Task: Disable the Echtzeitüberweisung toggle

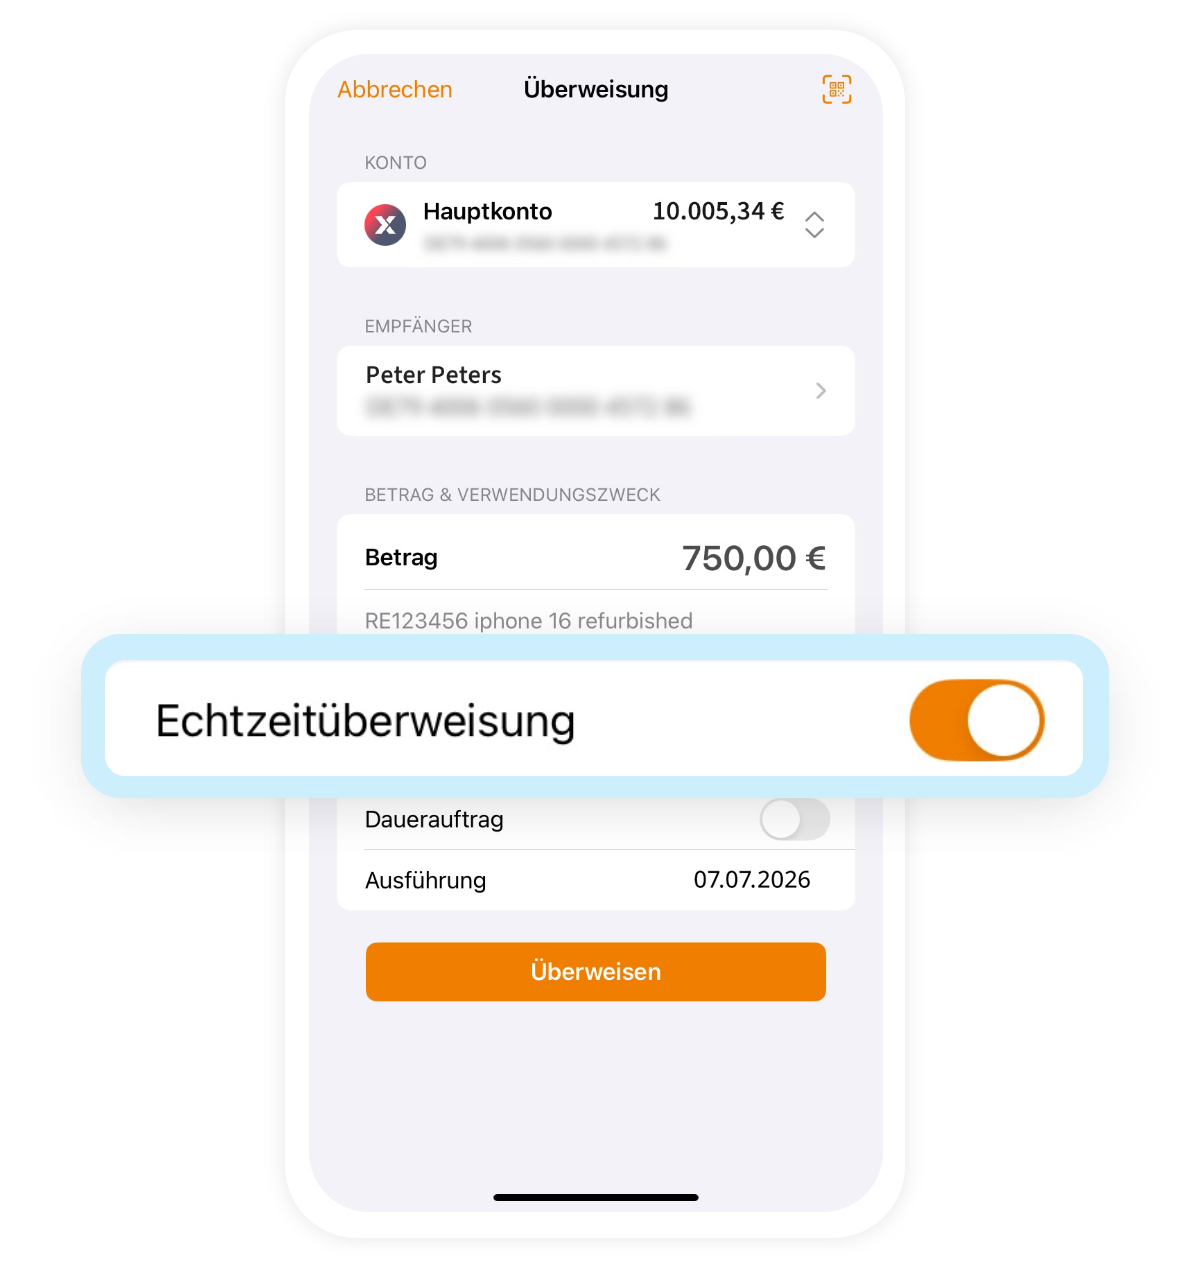Action: (977, 720)
